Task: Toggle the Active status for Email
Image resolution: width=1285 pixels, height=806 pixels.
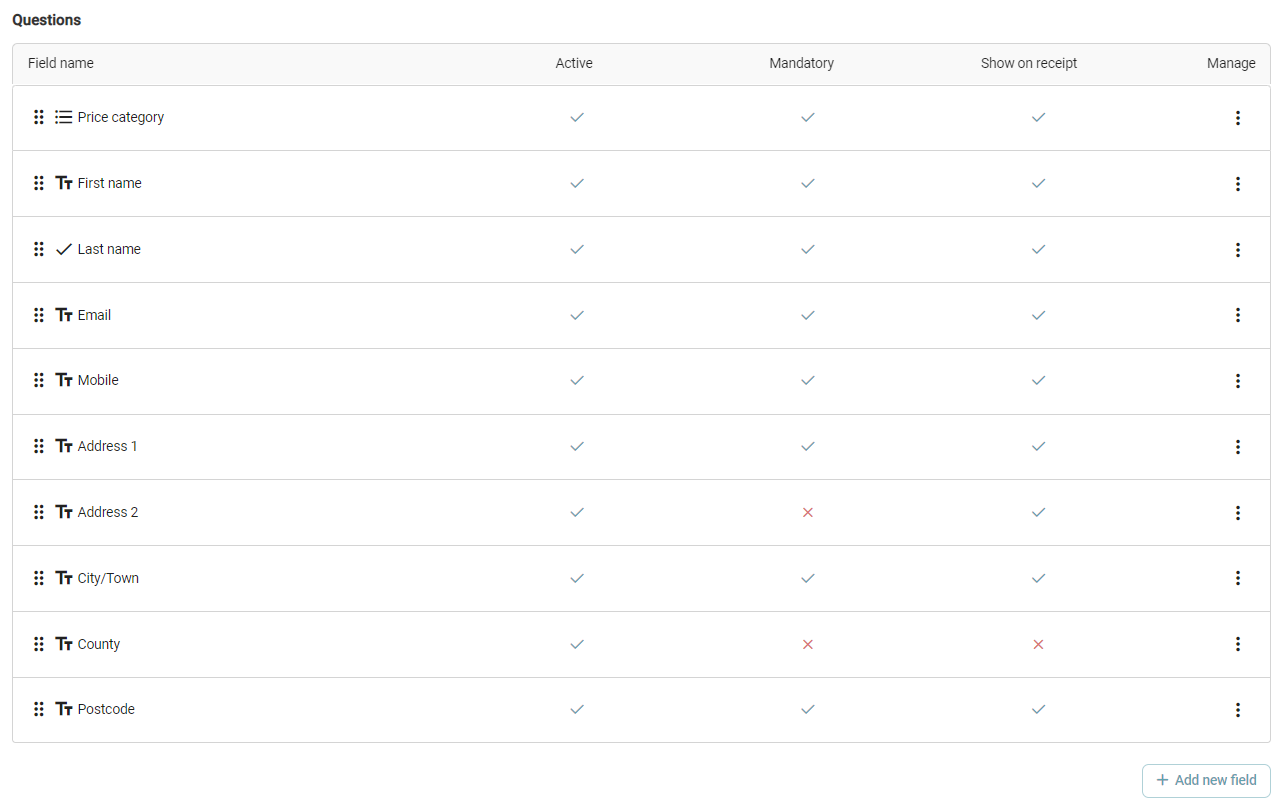Action: click(577, 315)
